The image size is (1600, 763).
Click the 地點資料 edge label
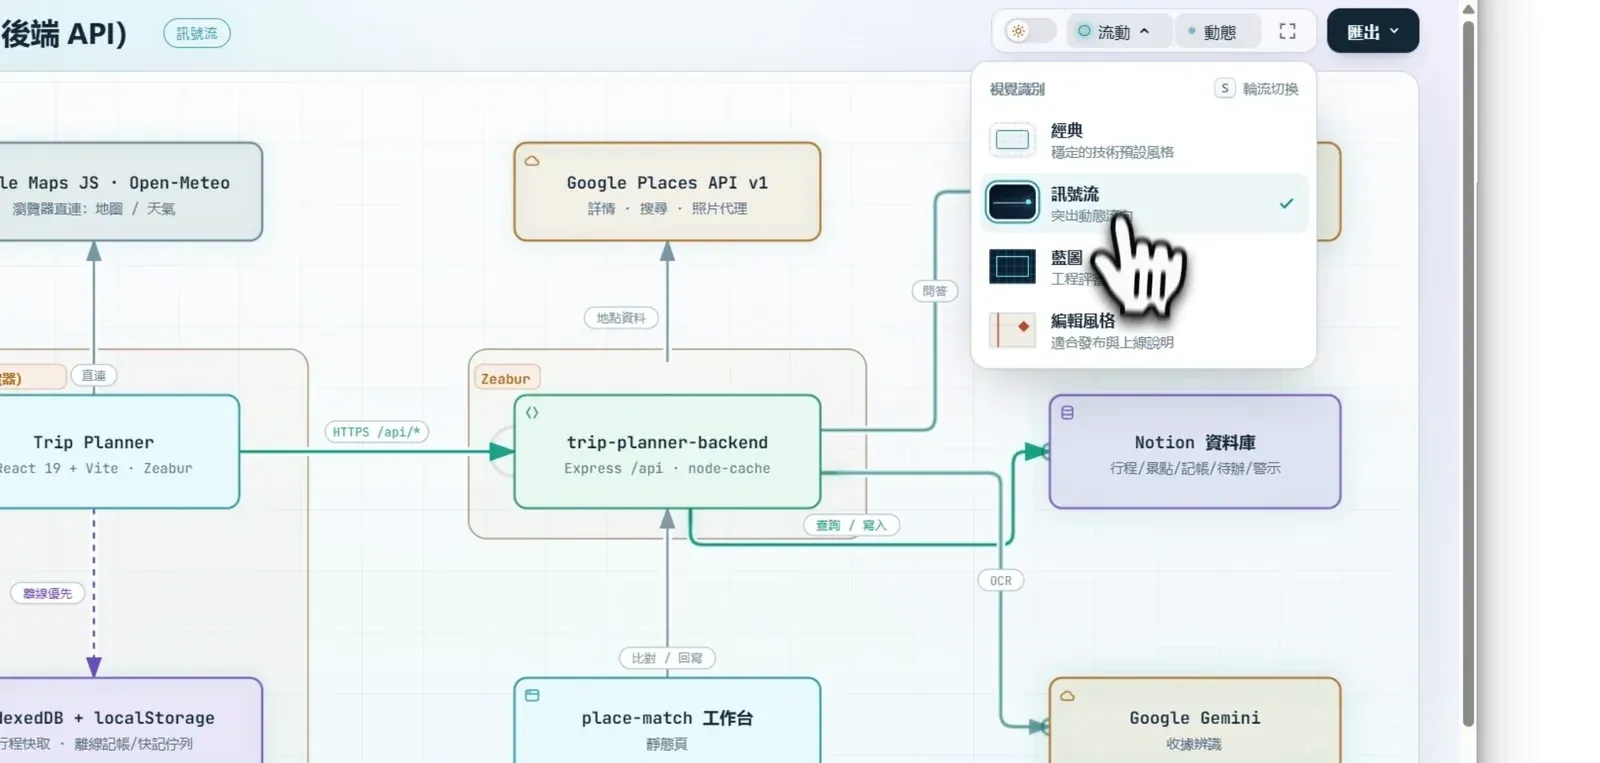tap(621, 318)
